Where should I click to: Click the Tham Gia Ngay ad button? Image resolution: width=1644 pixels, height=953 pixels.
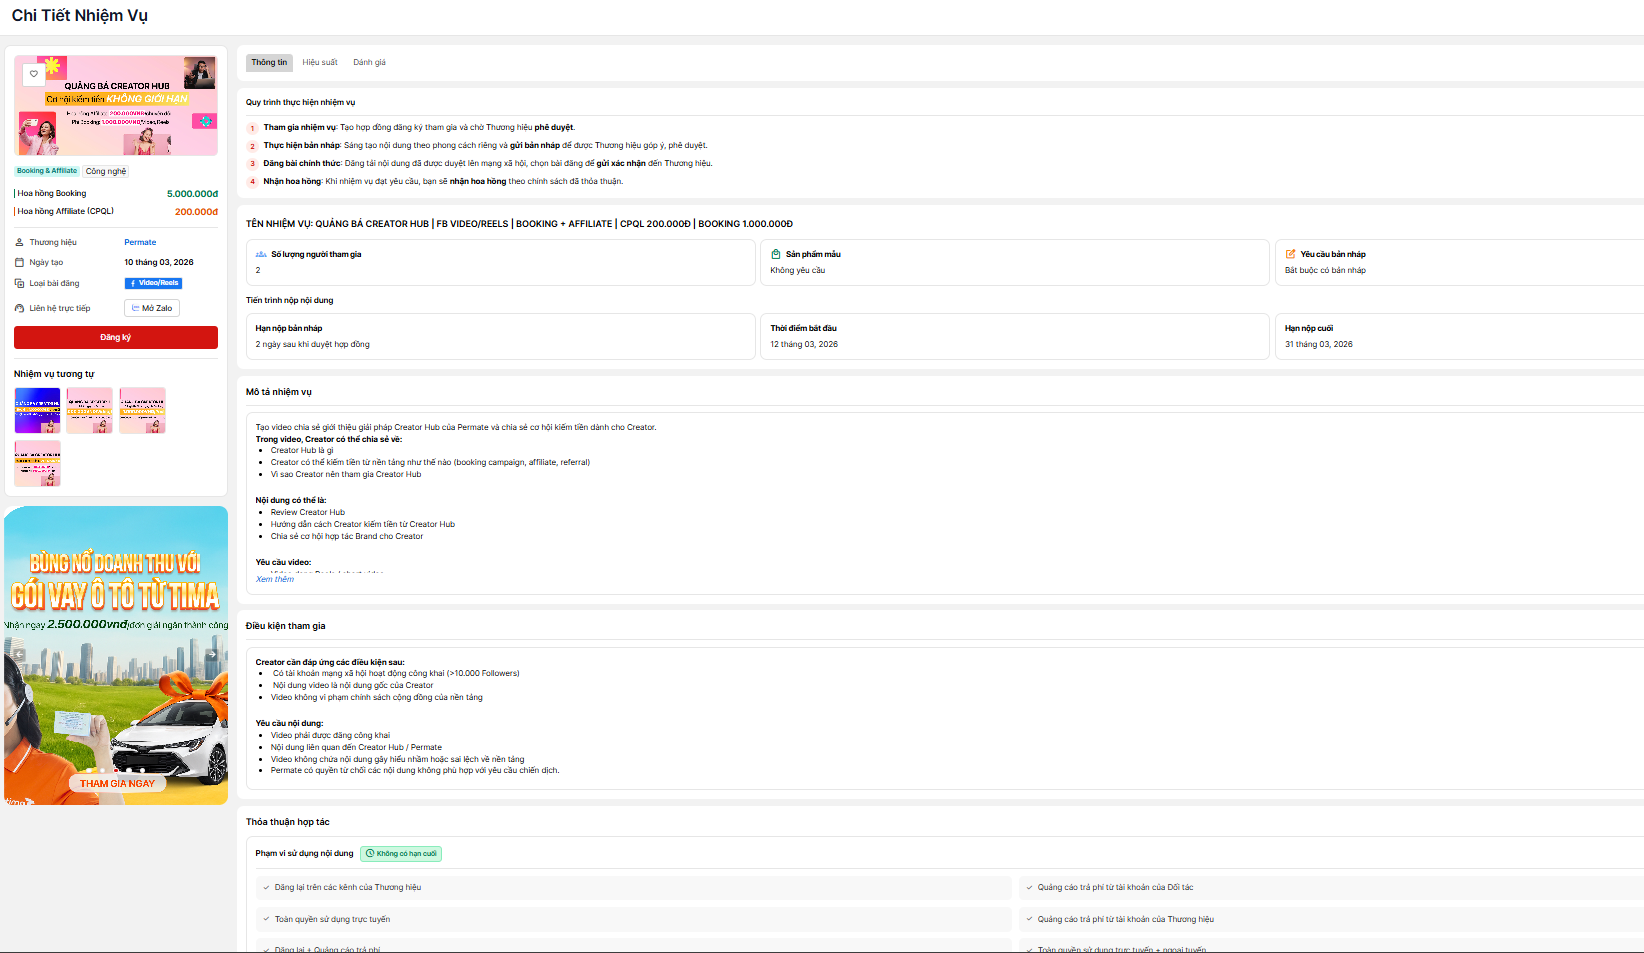(117, 783)
